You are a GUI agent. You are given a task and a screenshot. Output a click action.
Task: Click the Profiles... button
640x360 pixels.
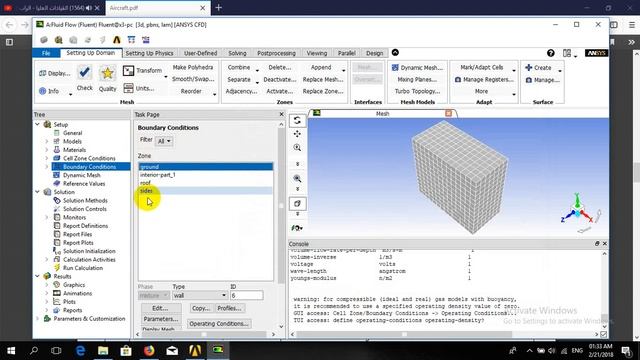pos(229,308)
